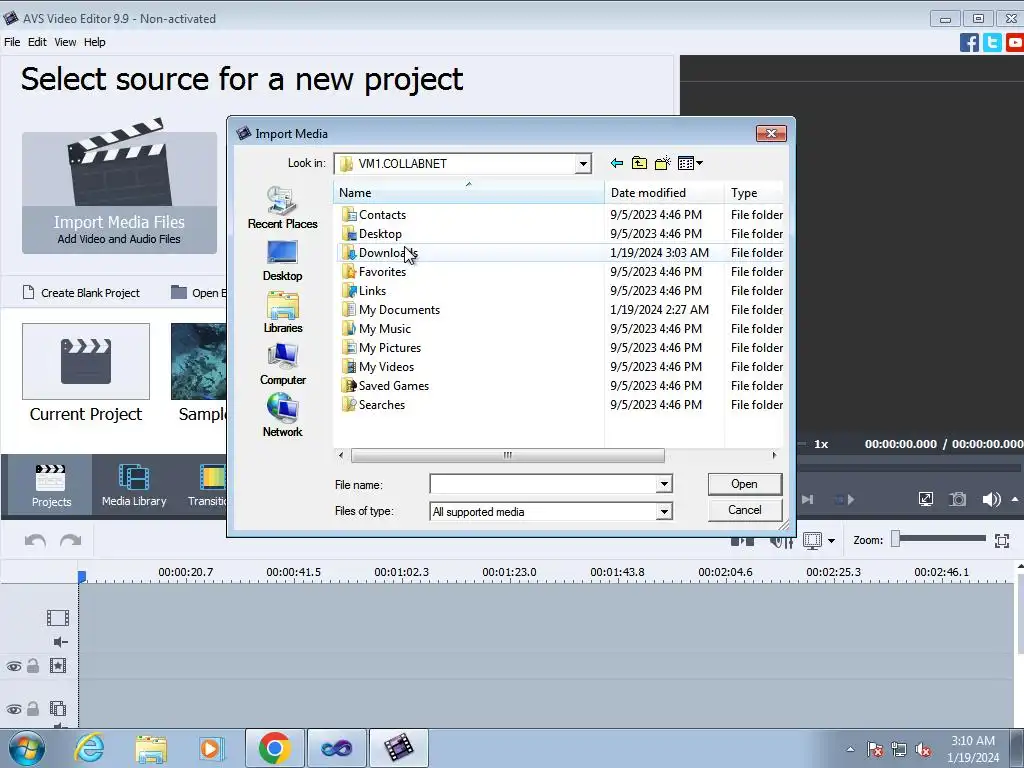Take a snapshot with the camera icon
This screenshot has height=768, width=1024.
(957, 500)
